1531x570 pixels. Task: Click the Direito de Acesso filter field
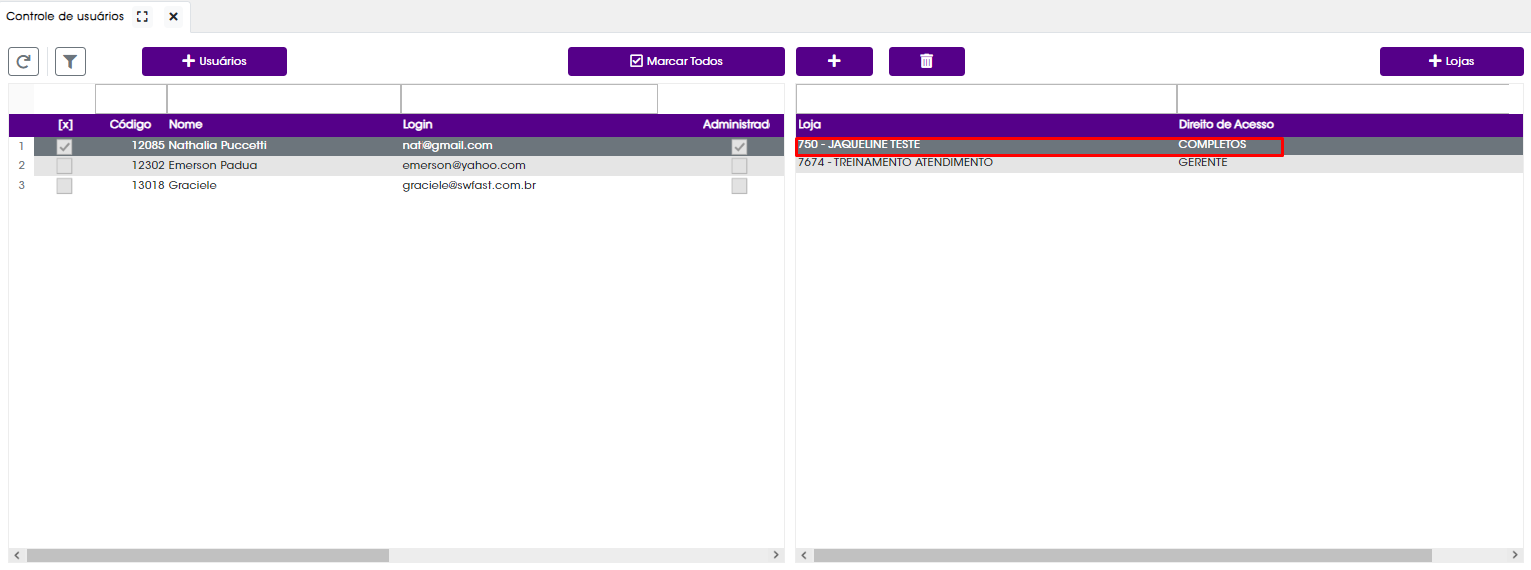[1343, 99]
